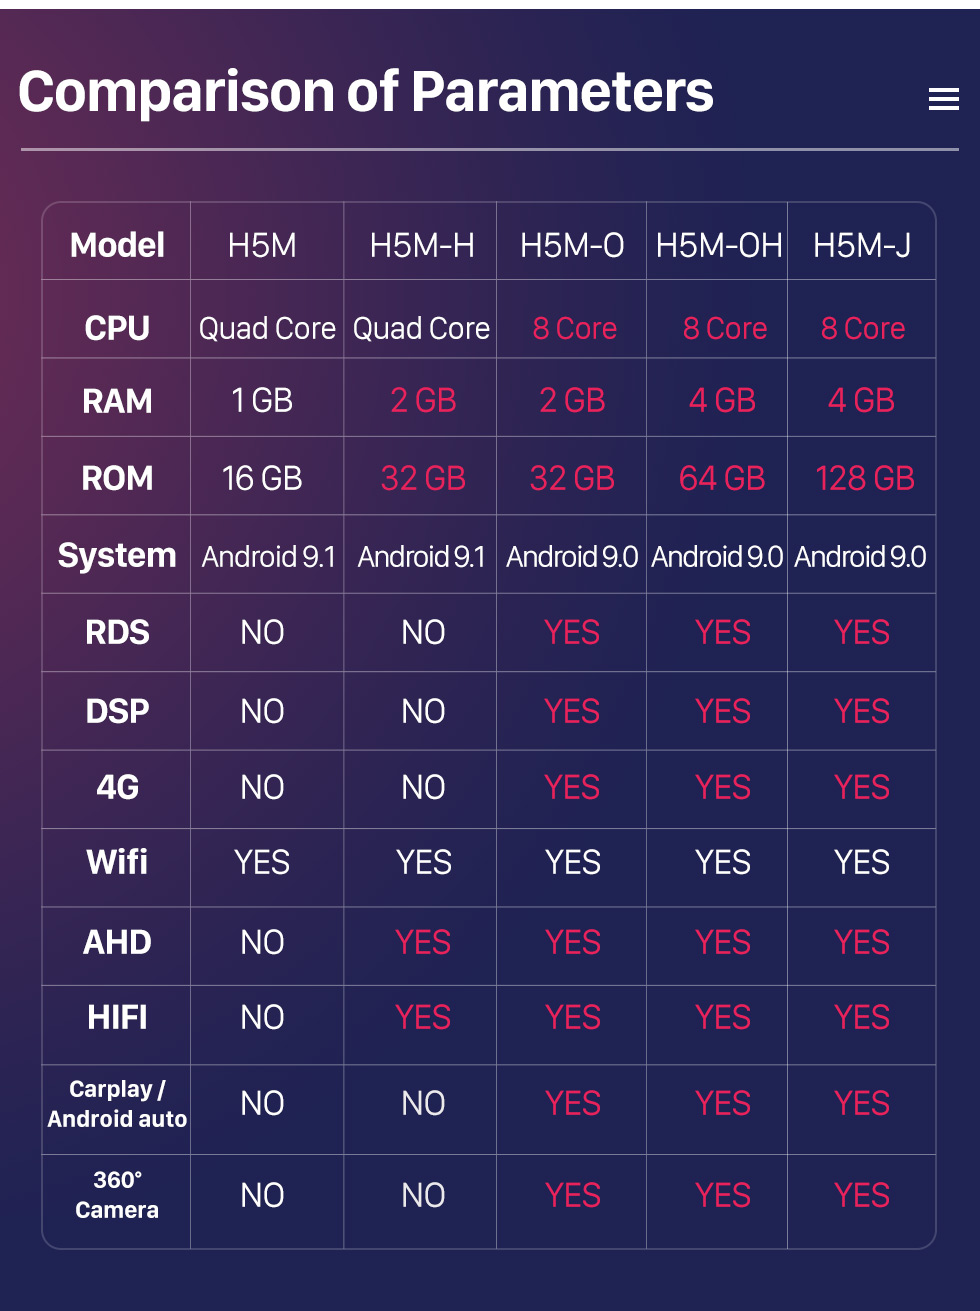Select the H5M-O model column header
Viewport: 980px width, 1311px height.
coord(572,245)
